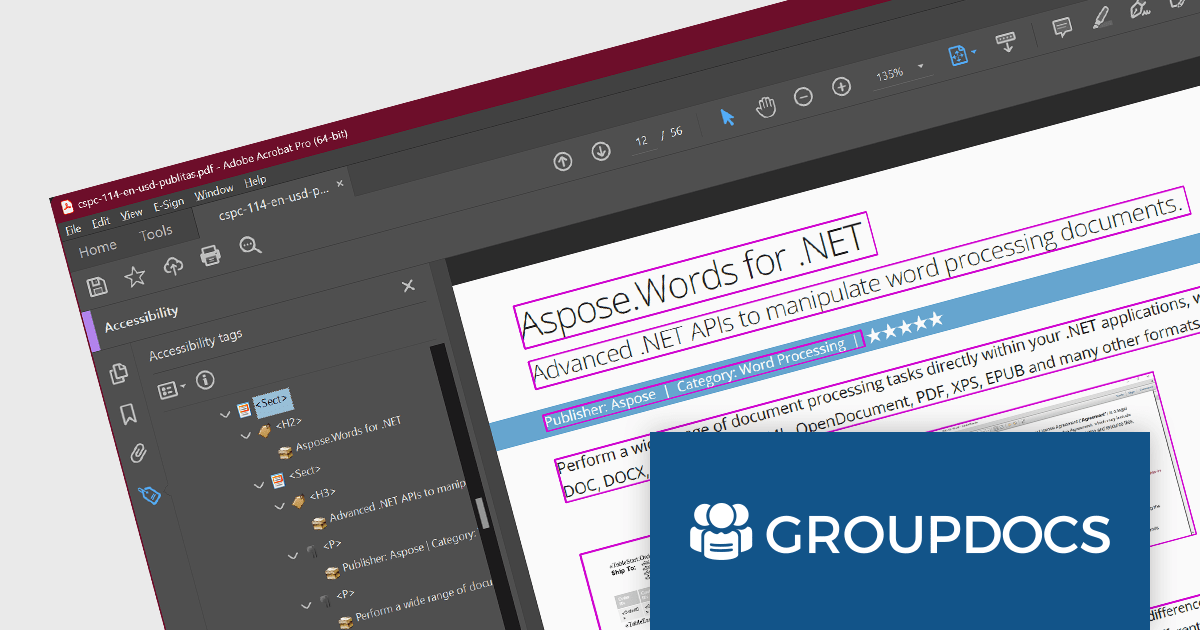This screenshot has height=630, width=1200.
Task: Open the File menu
Action: pyautogui.click(x=73, y=228)
